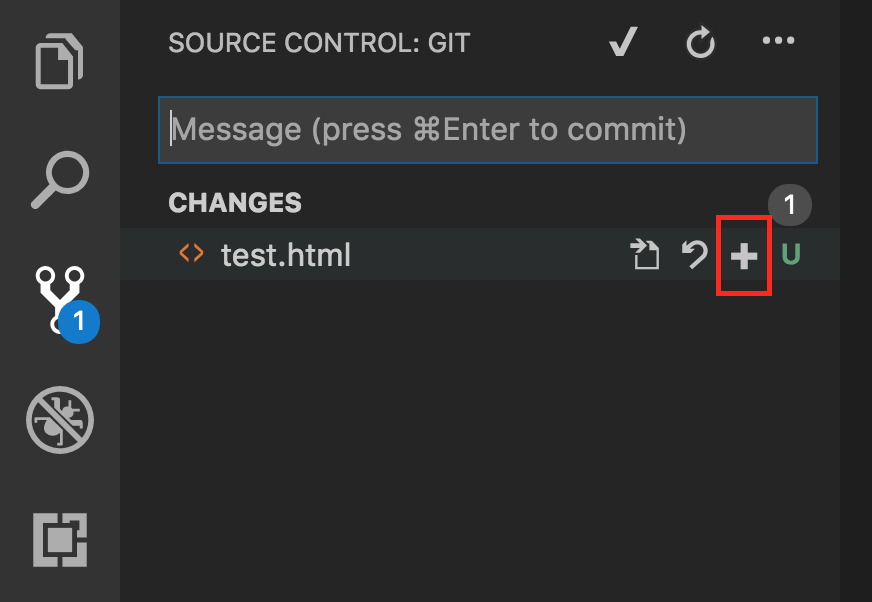Click the HTML file type icon
This screenshot has width=872, height=602.
pos(191,255)
